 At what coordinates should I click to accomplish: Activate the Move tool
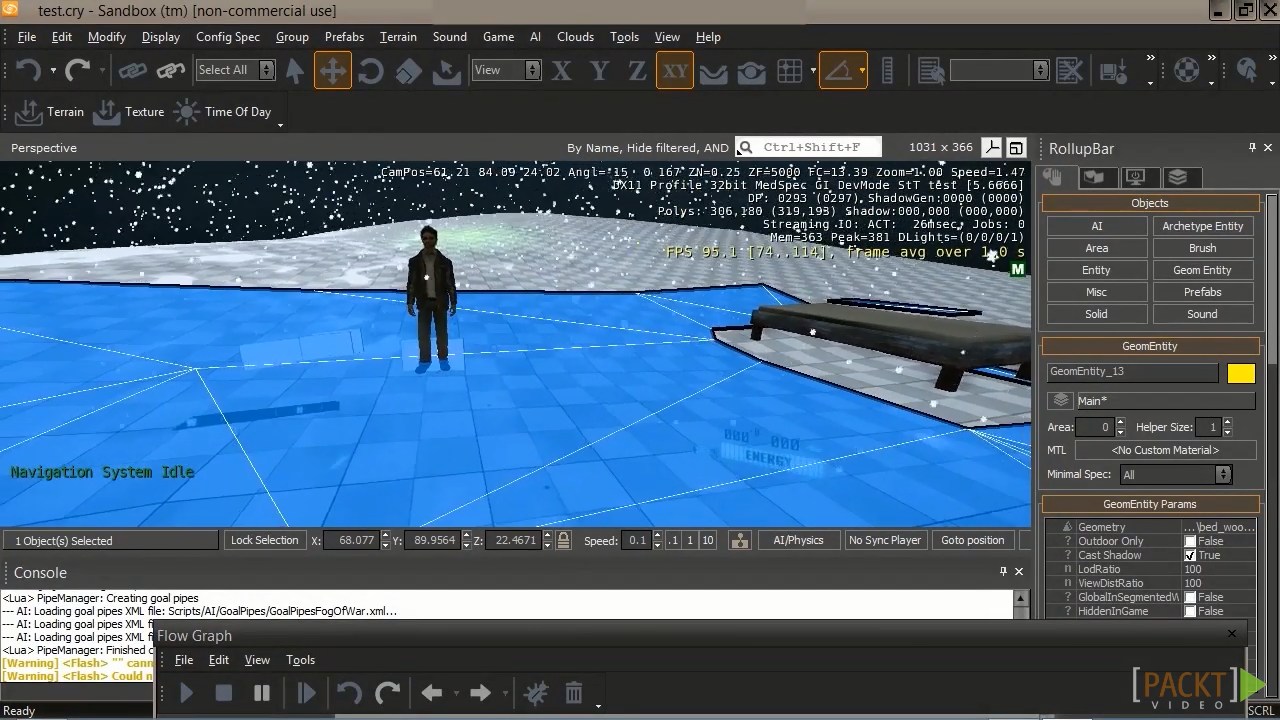coord(332,70)
